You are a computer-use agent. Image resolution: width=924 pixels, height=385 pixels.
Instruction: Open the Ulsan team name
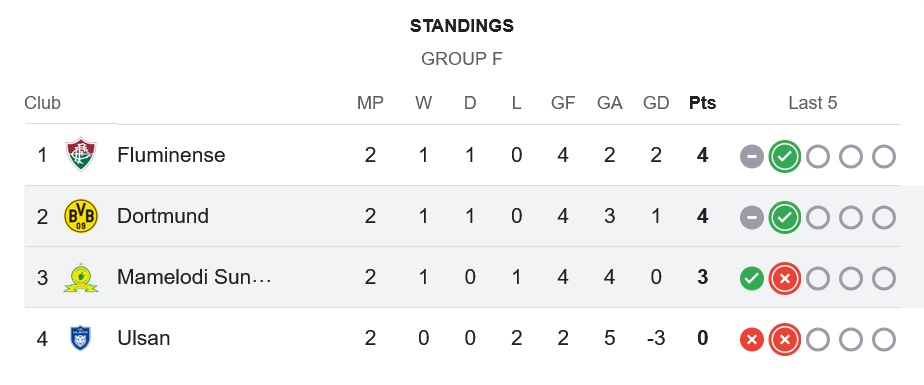[144, 338]
